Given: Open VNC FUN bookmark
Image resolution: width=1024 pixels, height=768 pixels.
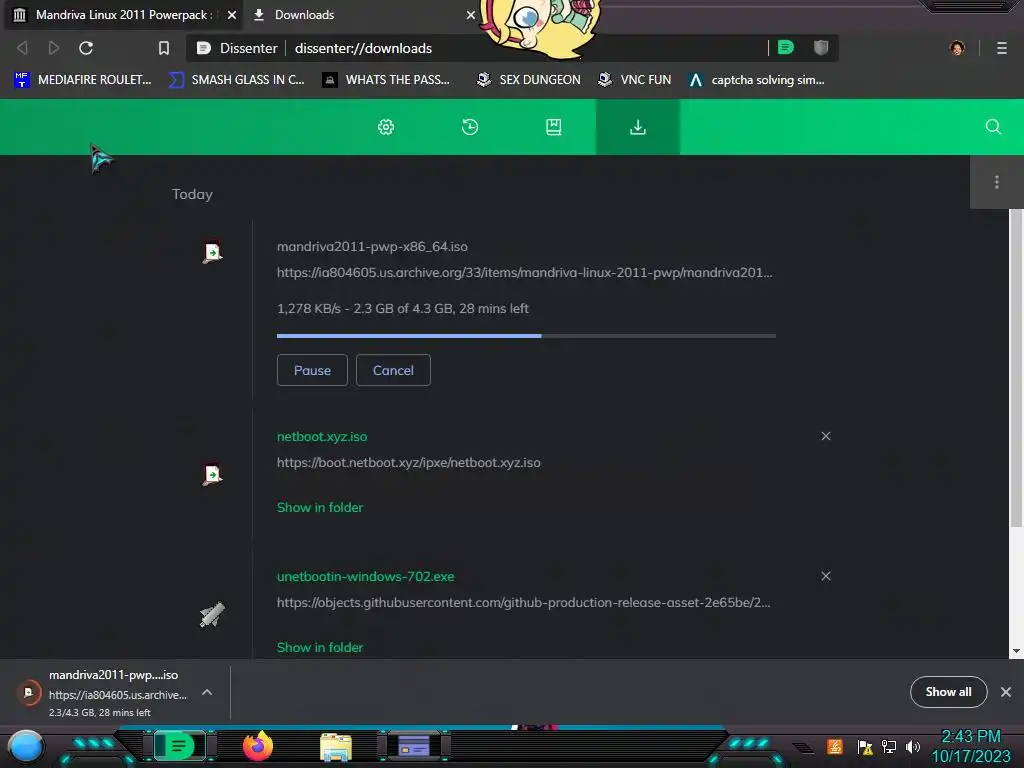Looking at the screenshot, I should coord(635,80).
